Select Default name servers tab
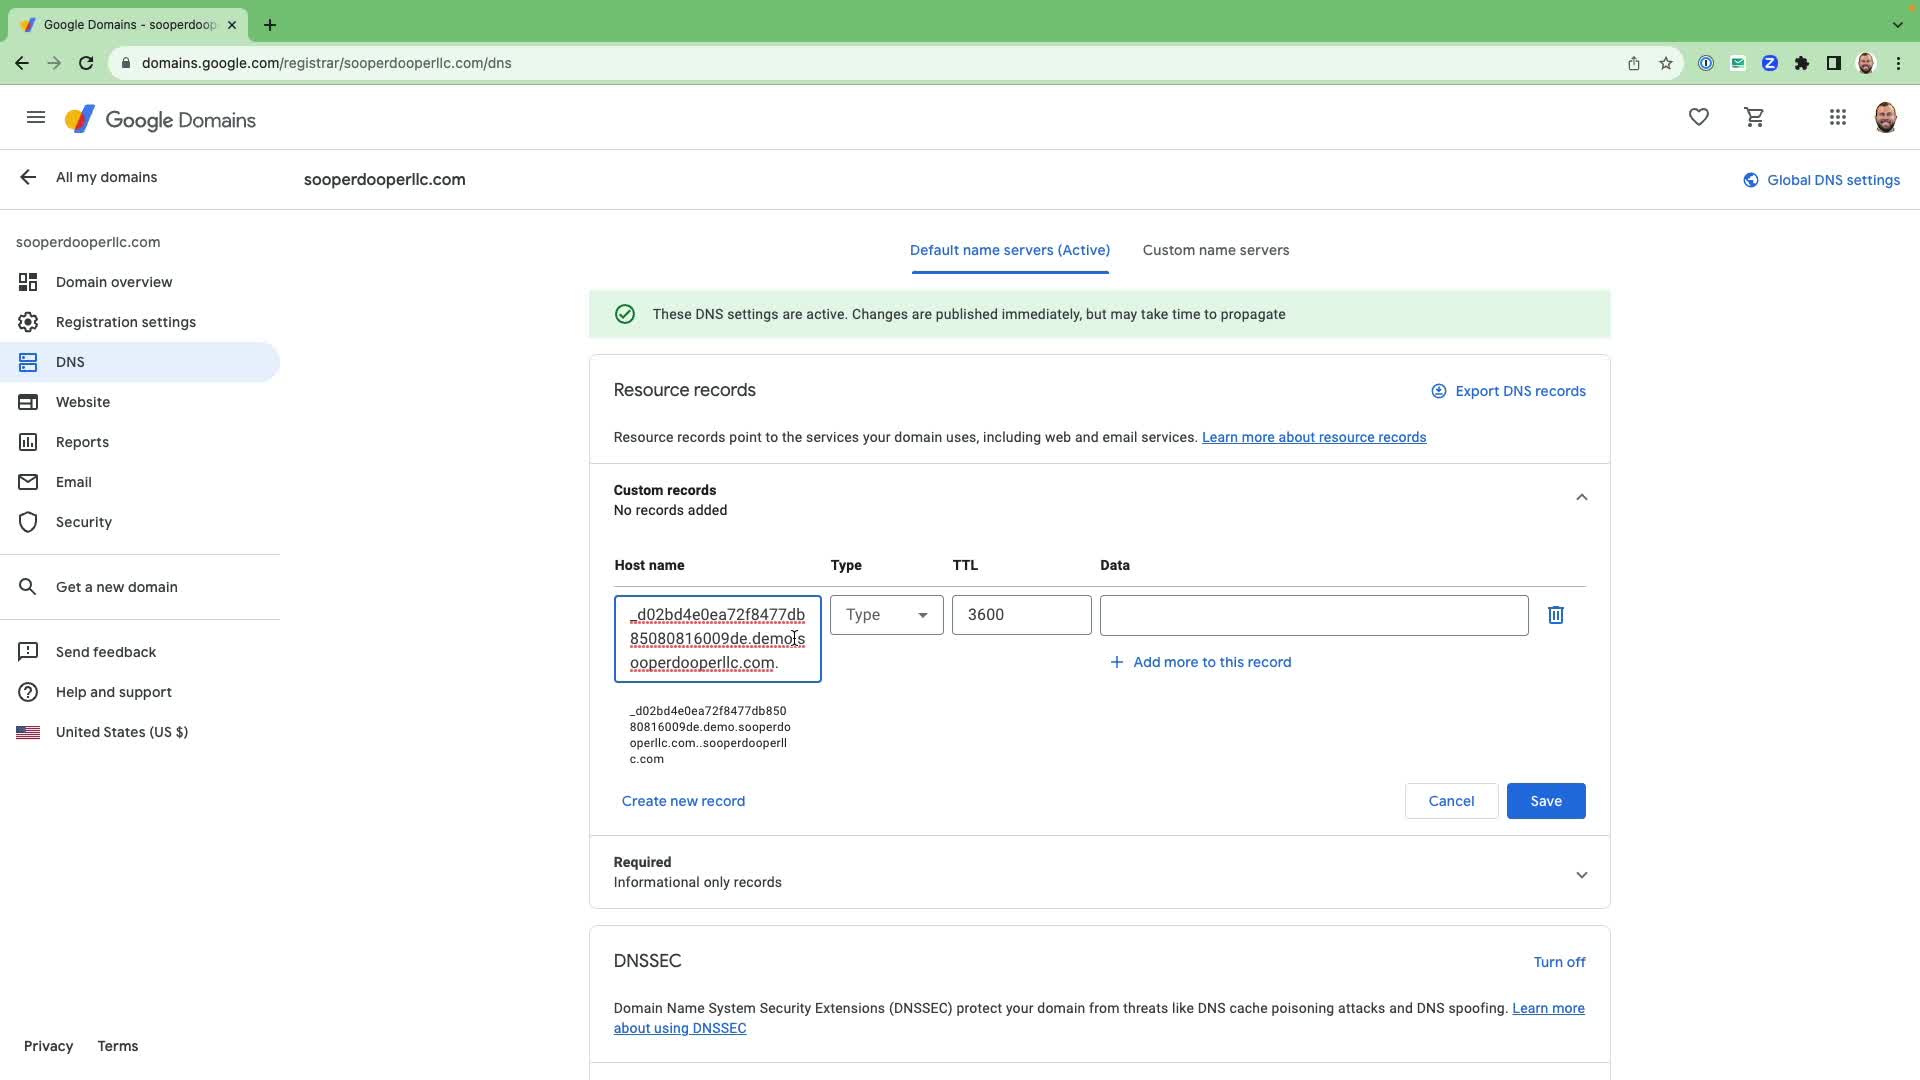 coord(1009,250)
